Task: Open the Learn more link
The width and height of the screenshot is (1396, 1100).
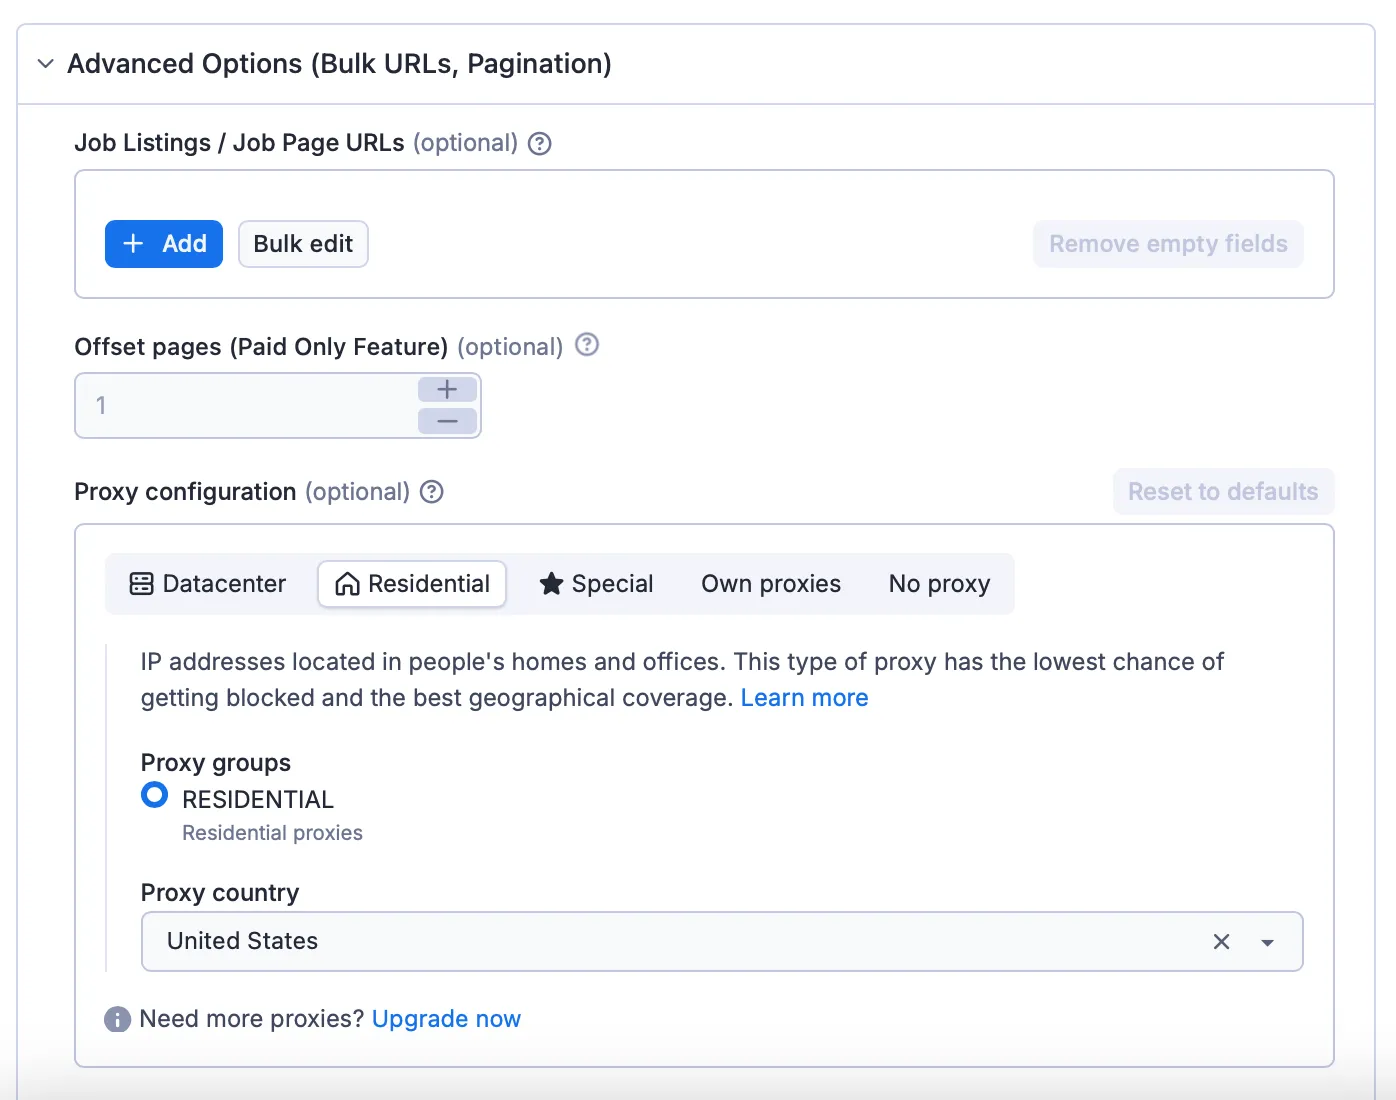Action: [804, 698]
